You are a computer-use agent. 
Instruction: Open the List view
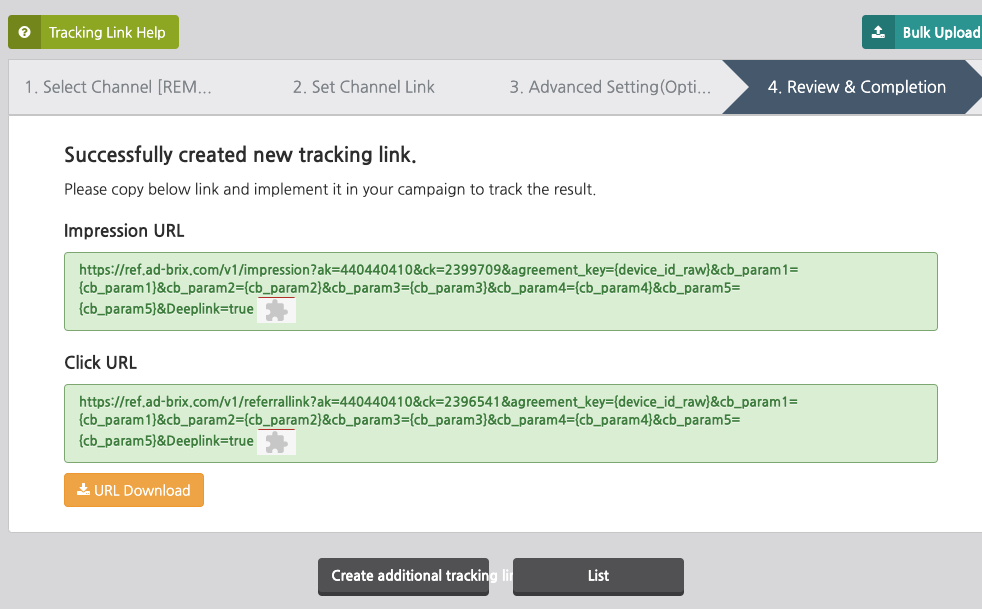[x=598, y=576]
